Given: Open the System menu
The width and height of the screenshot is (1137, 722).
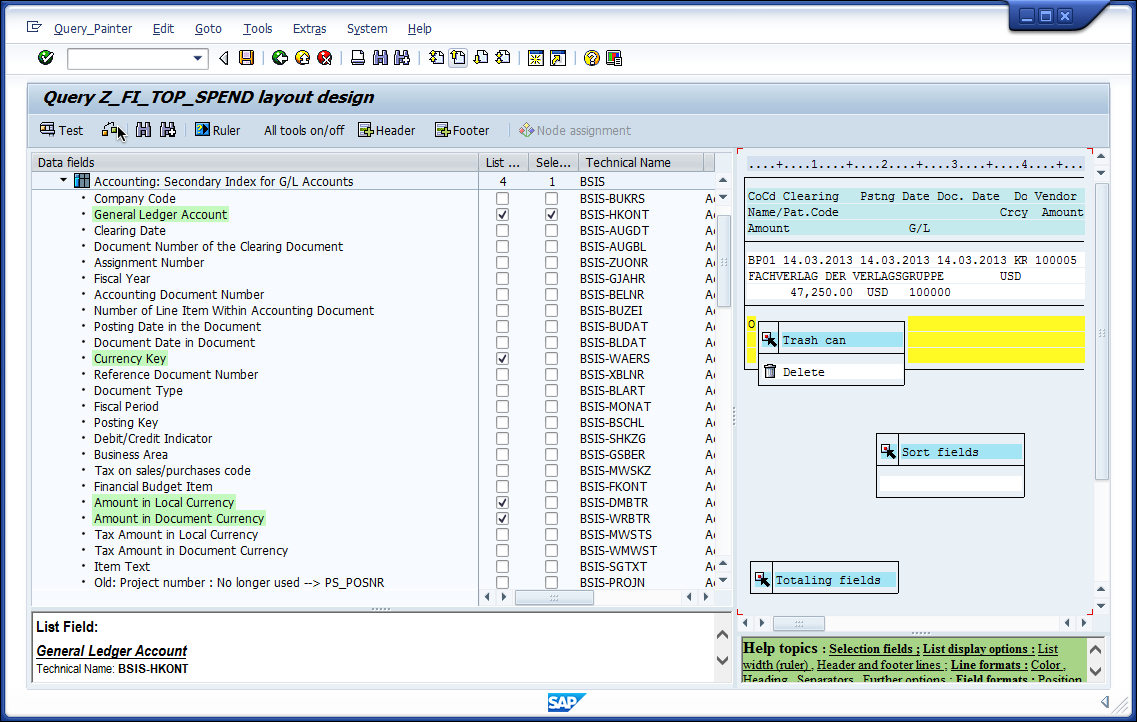Looking at the screenshot, I should 367,28.
